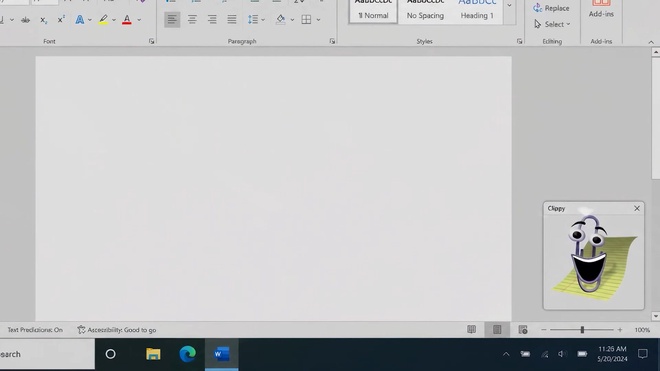Open the Select dropdown menu

552,24
